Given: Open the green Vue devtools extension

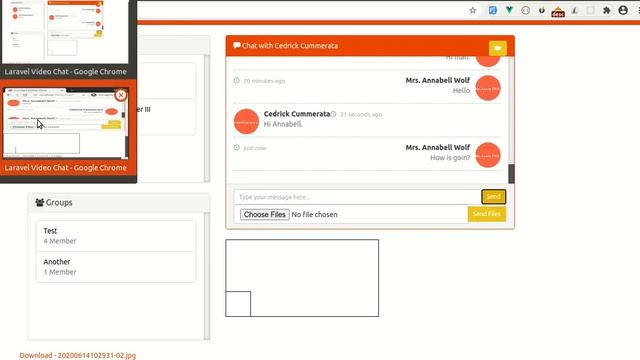Looking at the screenshot, I should pyautogui.click(x=509, y=10).
